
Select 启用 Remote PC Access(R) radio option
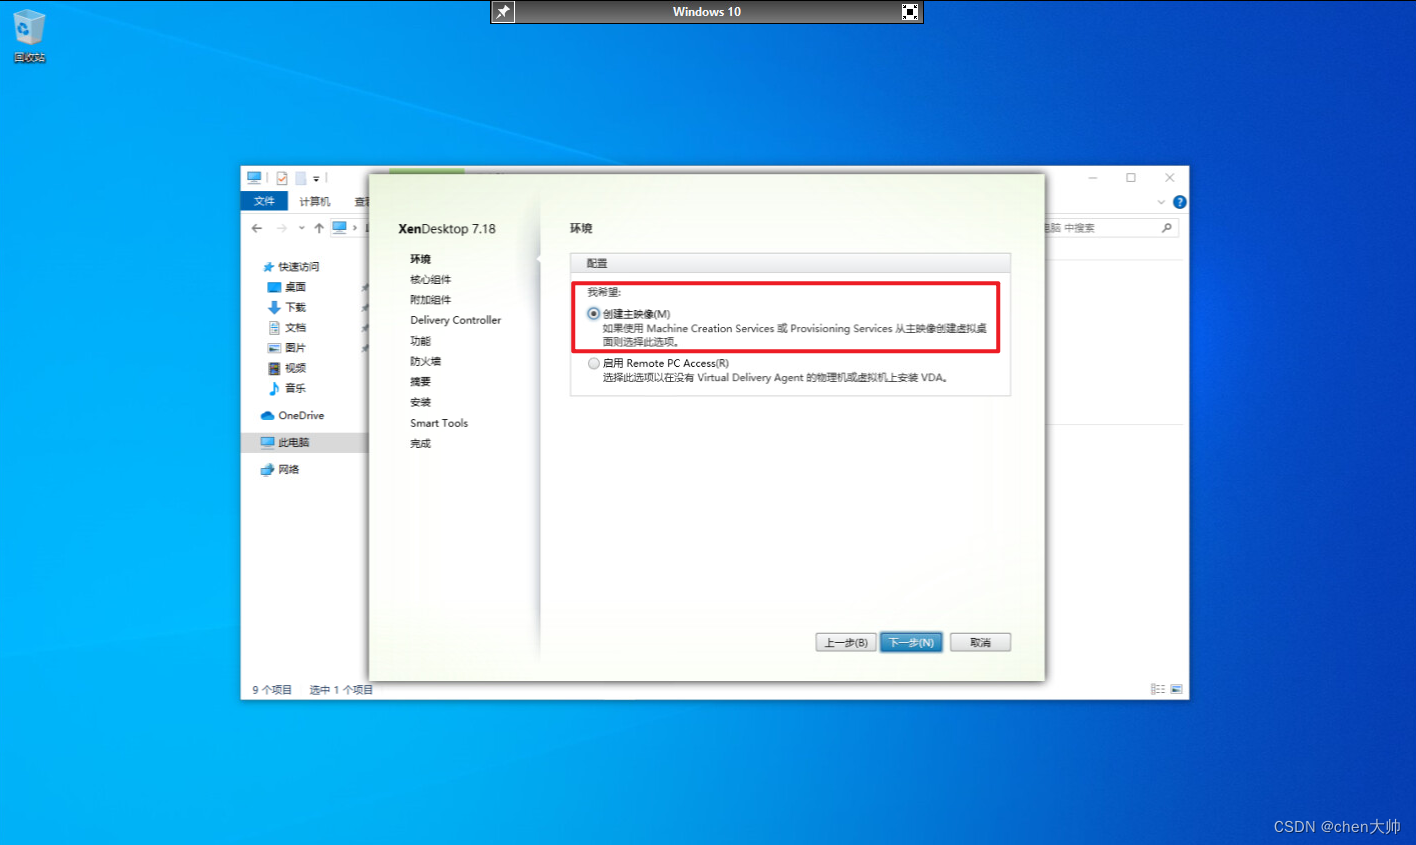point(594,364)
